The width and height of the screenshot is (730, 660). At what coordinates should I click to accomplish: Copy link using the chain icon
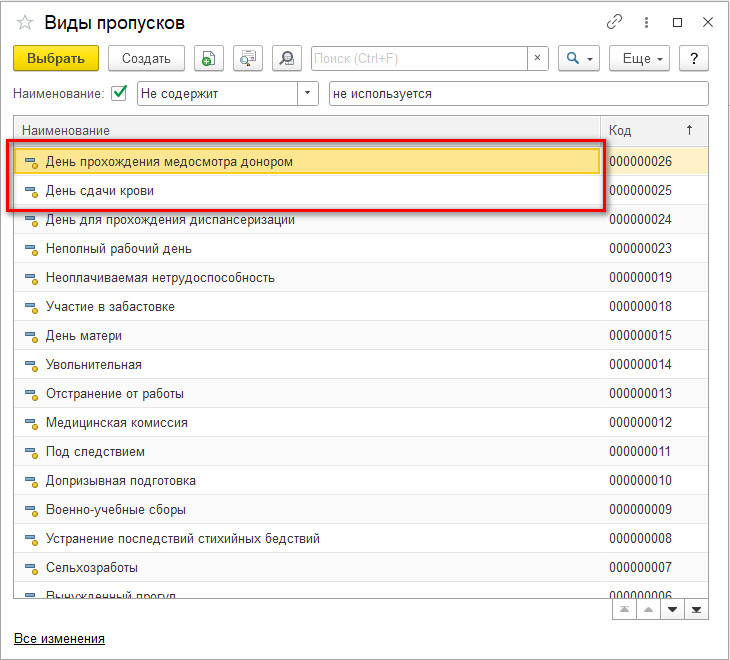[x=614, y=23]
